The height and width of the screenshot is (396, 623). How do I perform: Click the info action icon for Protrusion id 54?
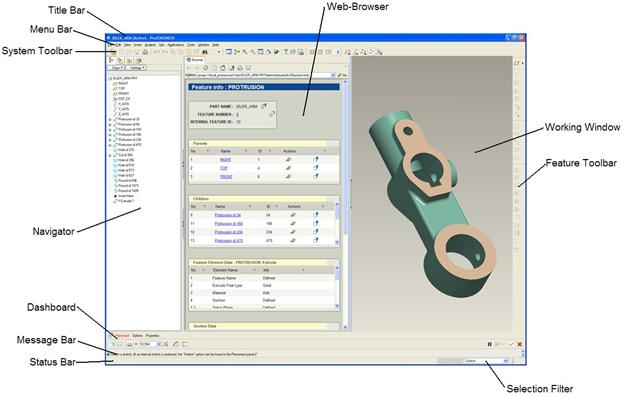(316, 215)
